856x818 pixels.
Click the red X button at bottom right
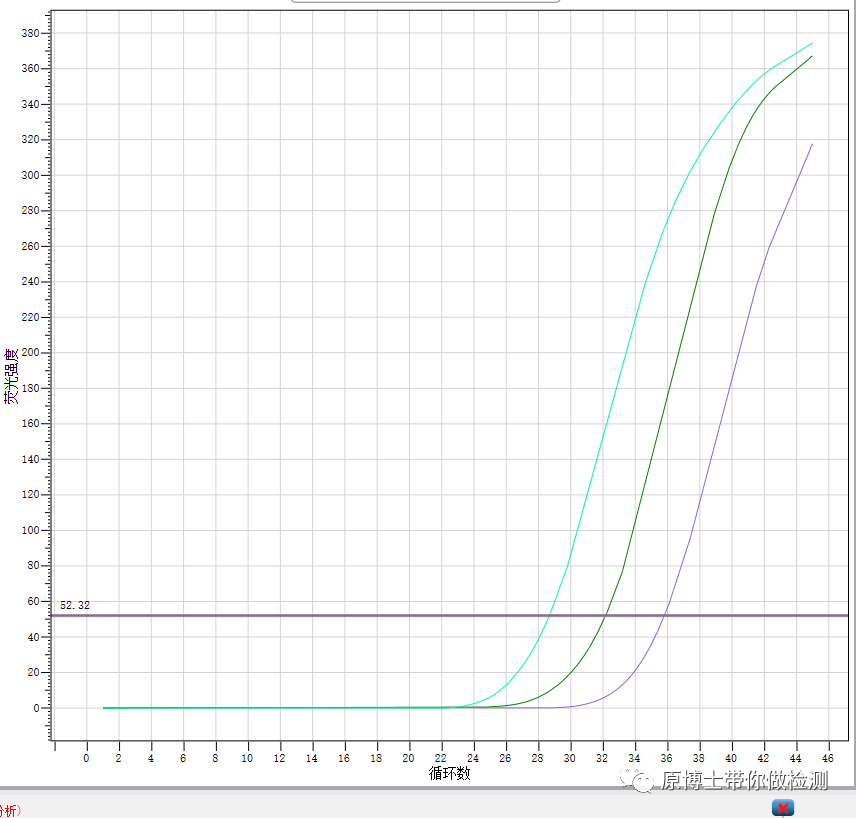(783, 807)
